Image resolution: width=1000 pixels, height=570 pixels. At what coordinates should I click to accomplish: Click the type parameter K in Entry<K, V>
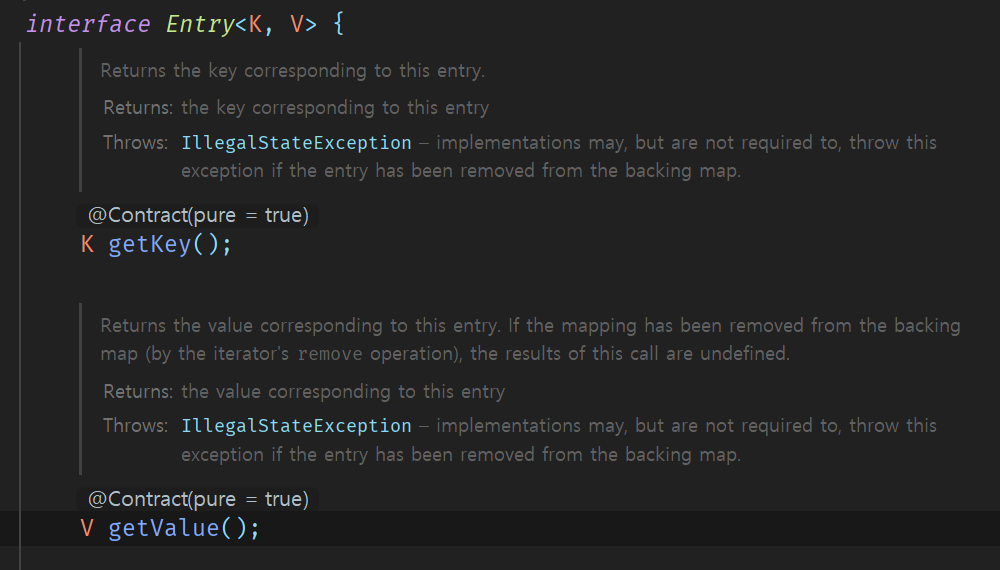(x=255, y=24)
